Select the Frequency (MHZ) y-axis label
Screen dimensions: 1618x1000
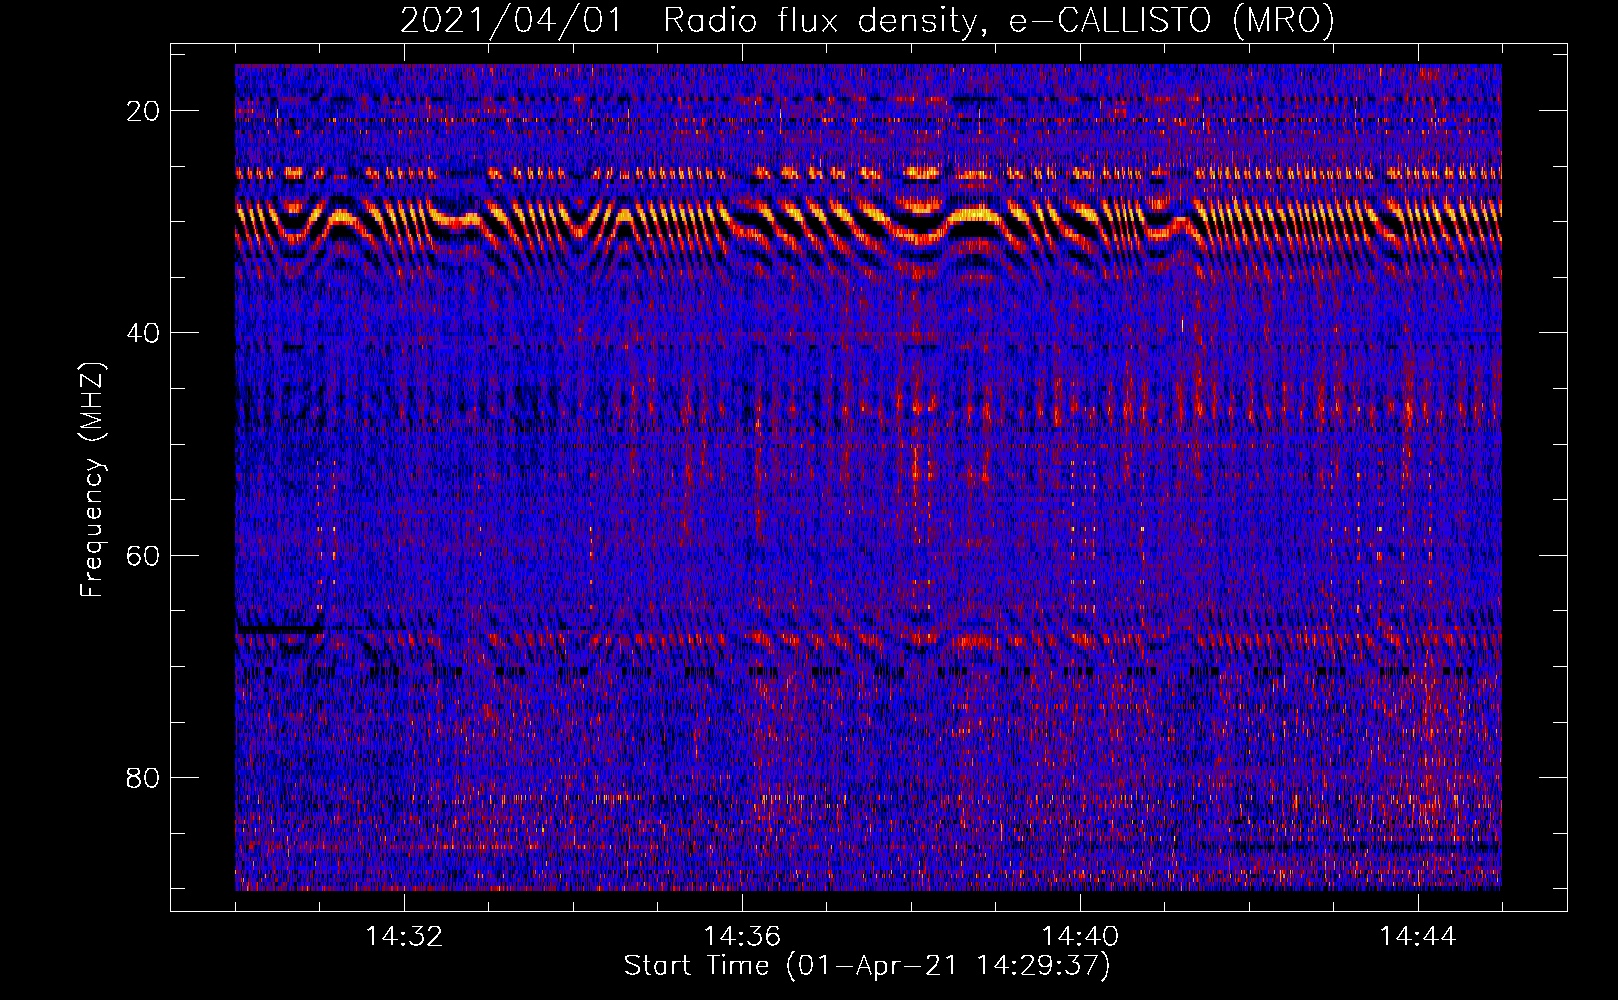point(92,480)
